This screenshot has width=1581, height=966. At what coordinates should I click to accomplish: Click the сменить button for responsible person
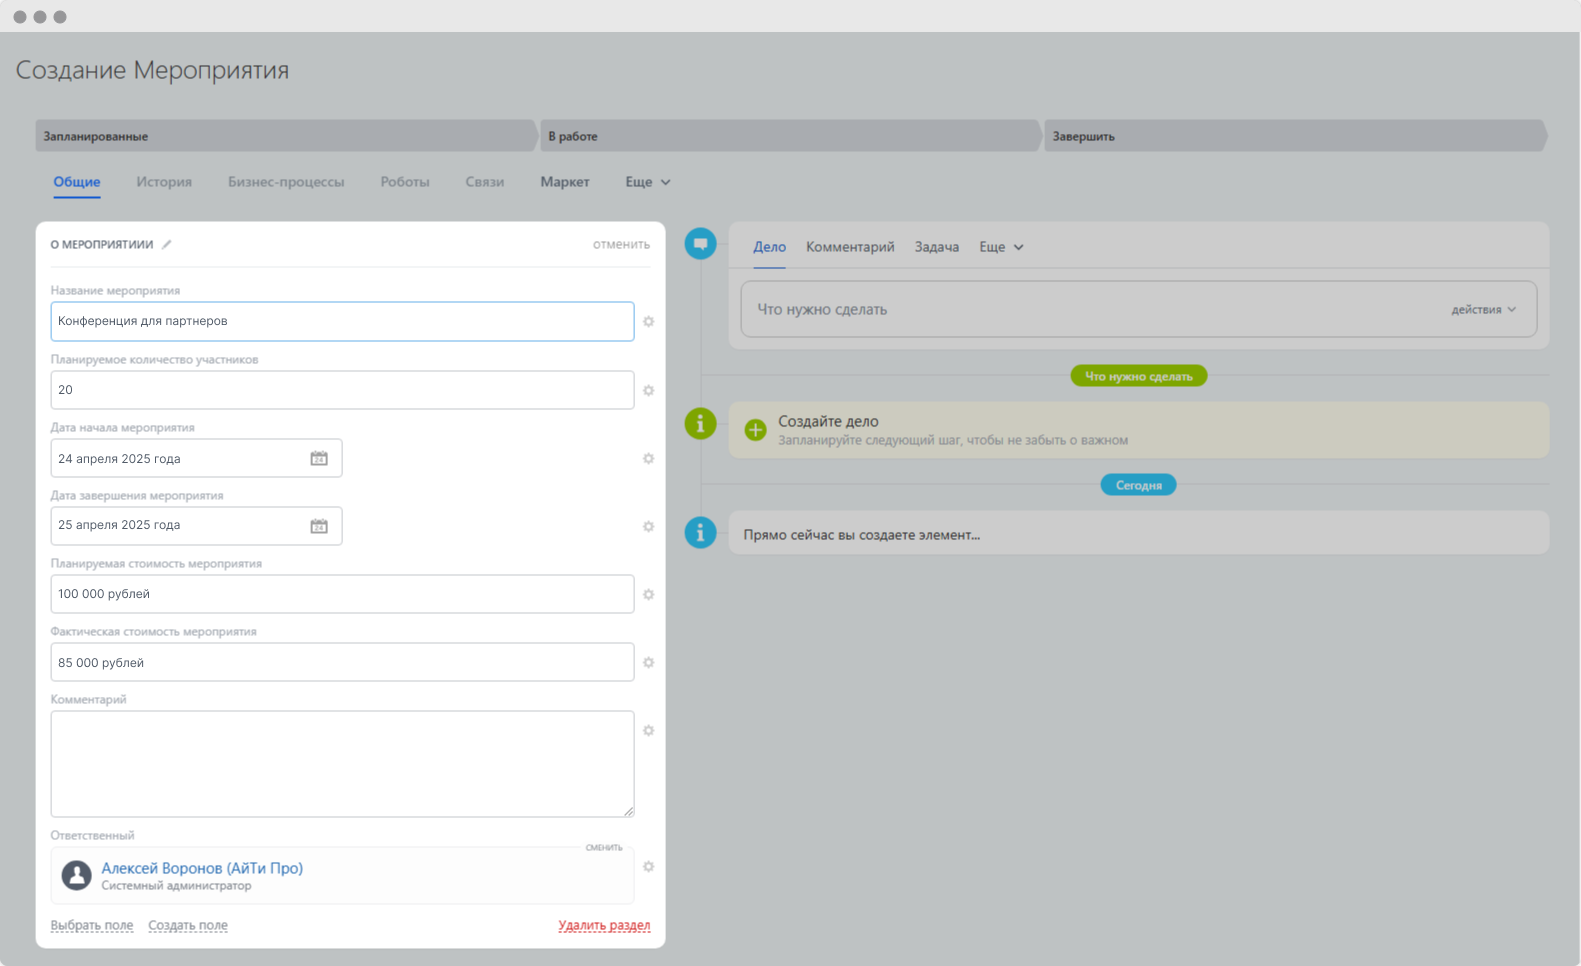(604, 847)
